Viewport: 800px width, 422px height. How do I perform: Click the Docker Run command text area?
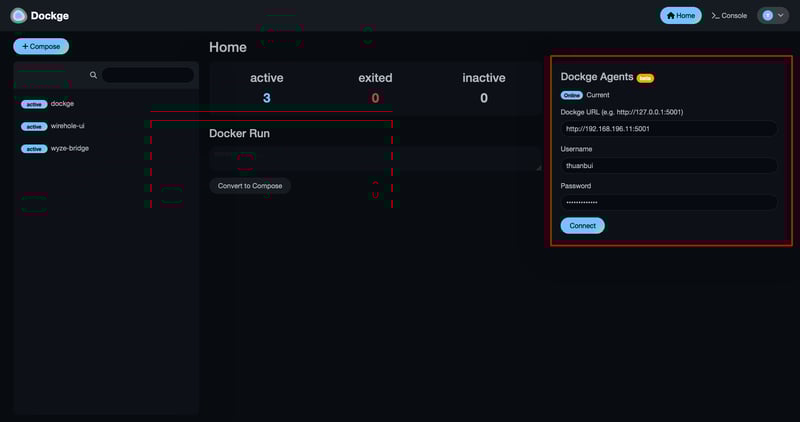[x=375, y=159]
